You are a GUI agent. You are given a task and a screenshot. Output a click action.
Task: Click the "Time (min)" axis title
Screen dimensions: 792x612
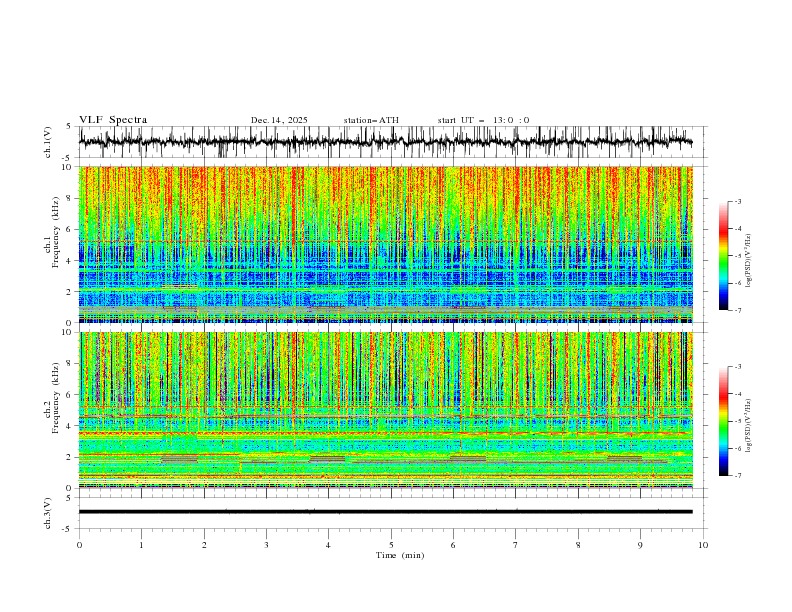point(400,555)
